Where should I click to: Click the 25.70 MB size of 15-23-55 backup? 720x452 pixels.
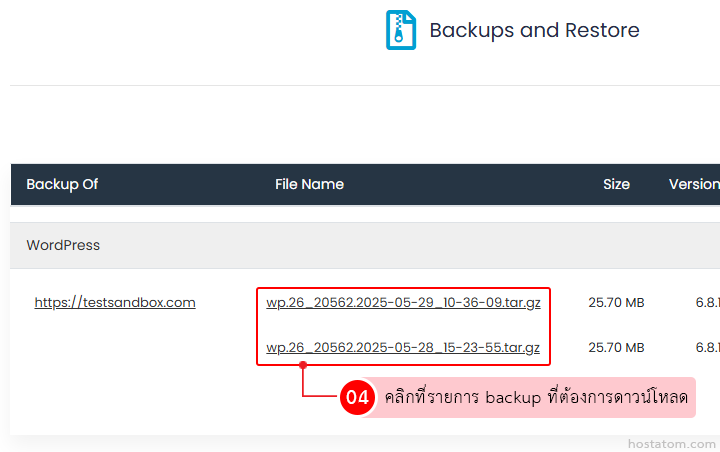616,348
